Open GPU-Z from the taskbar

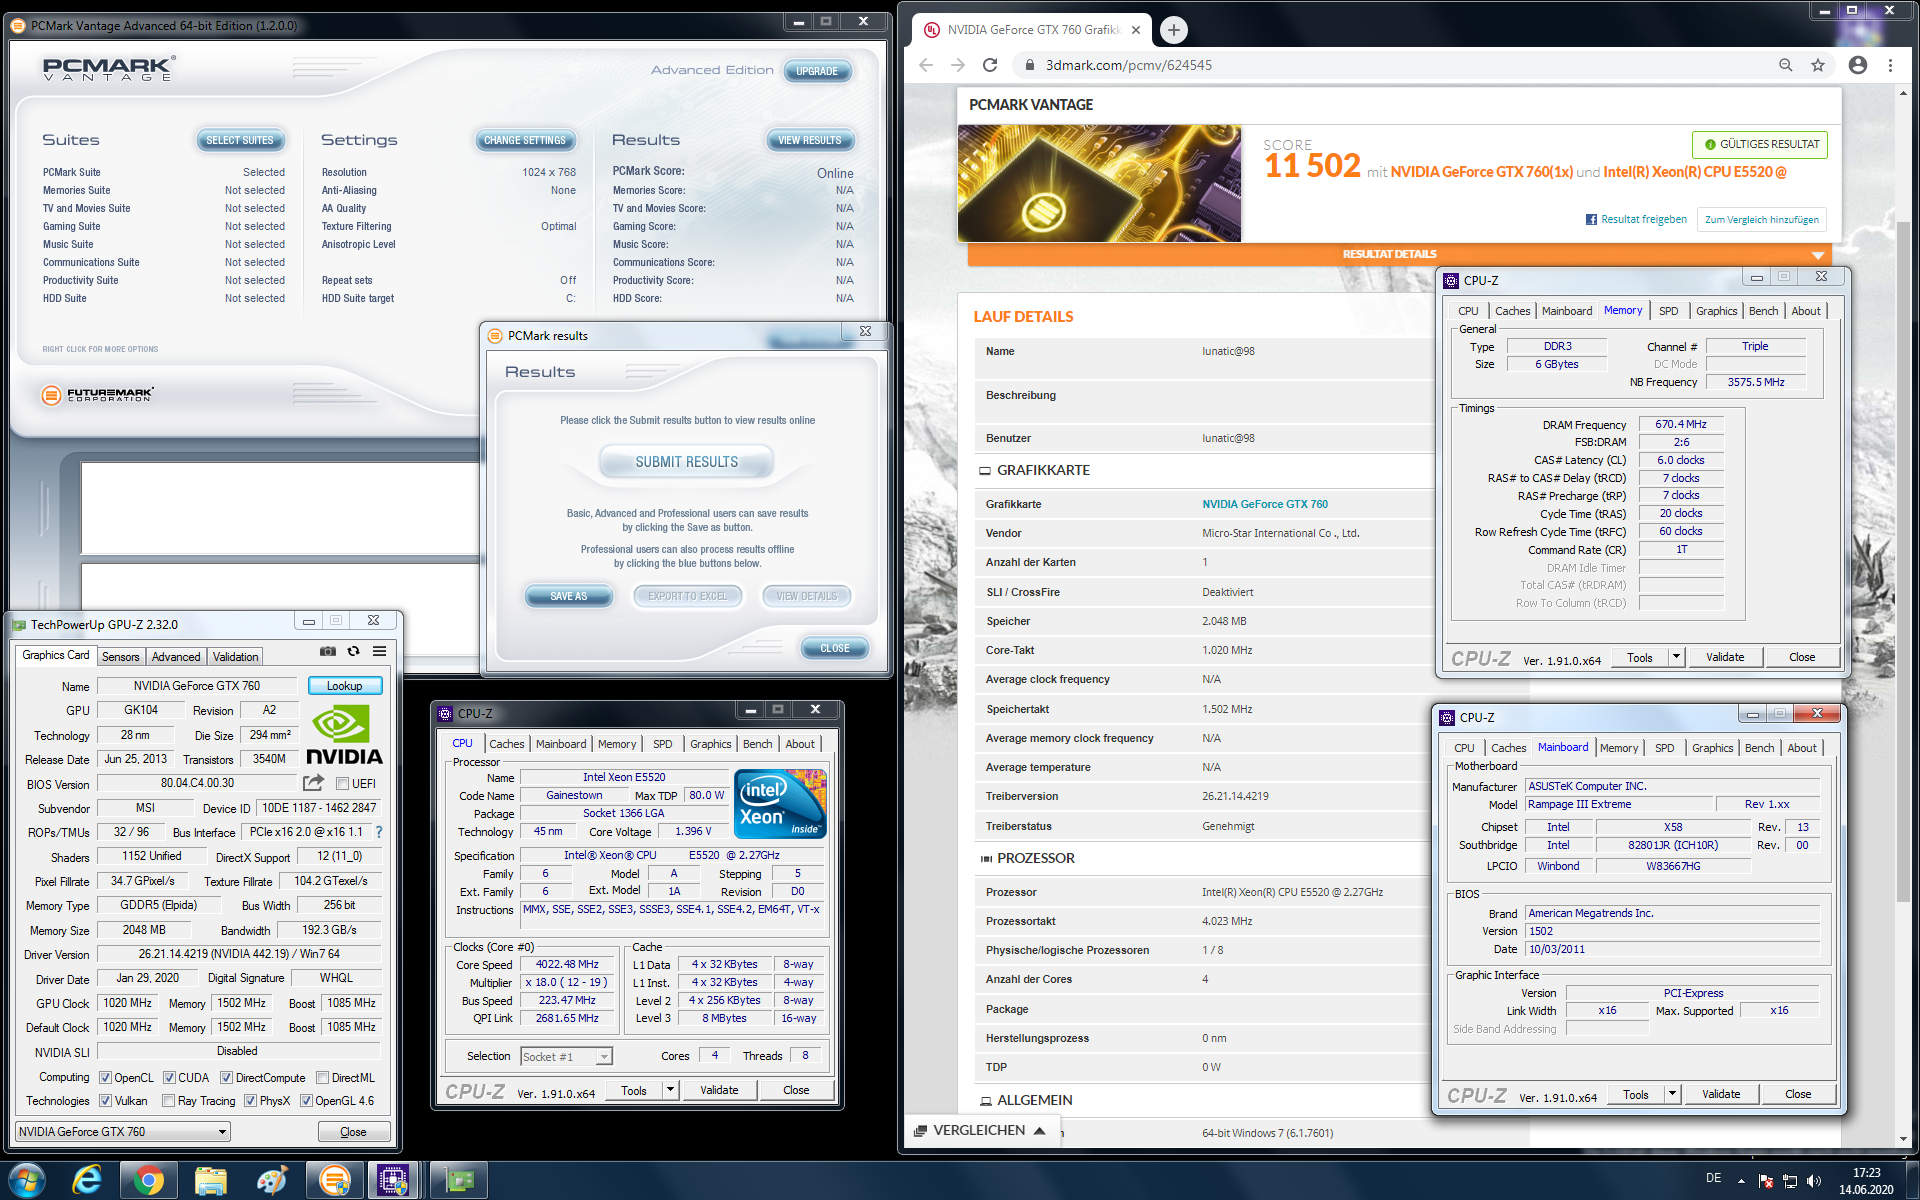pos(459,1181)
